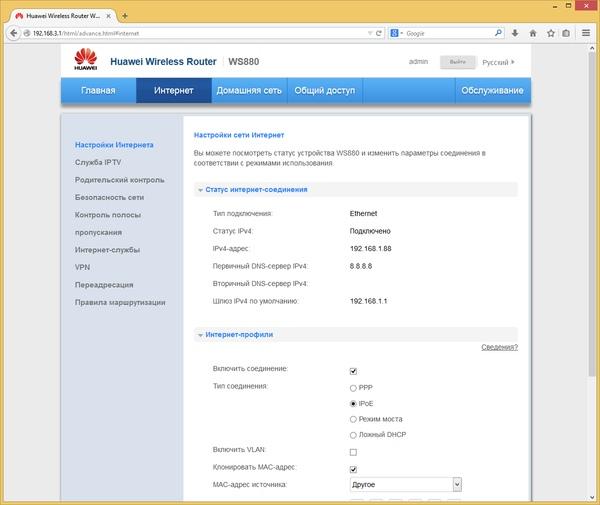The image size is (600, 505).
Task: Open the bookmarks list clipboard icon
Action: (x=566, y=33)
